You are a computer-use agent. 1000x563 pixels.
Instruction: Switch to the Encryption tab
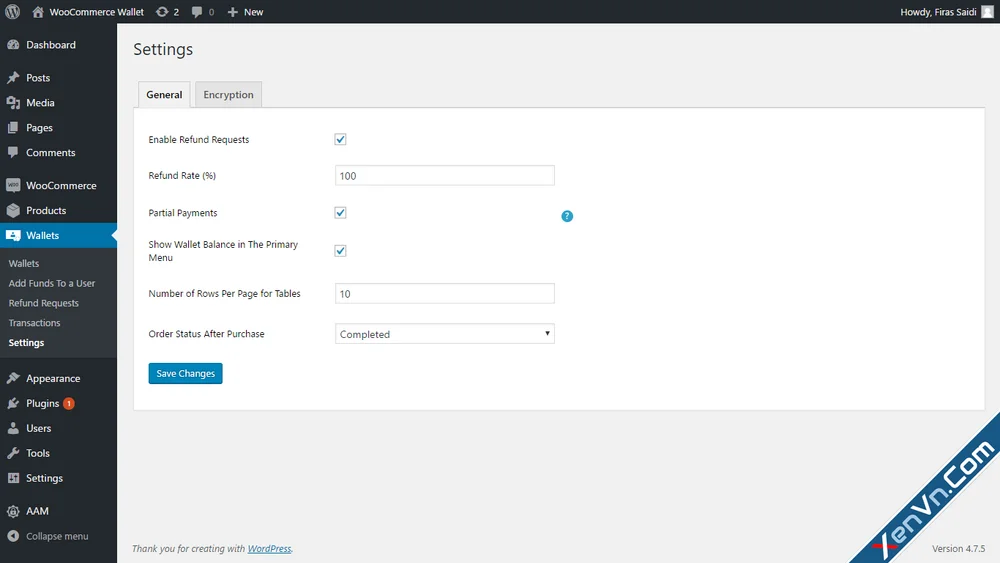click(228, 94)
